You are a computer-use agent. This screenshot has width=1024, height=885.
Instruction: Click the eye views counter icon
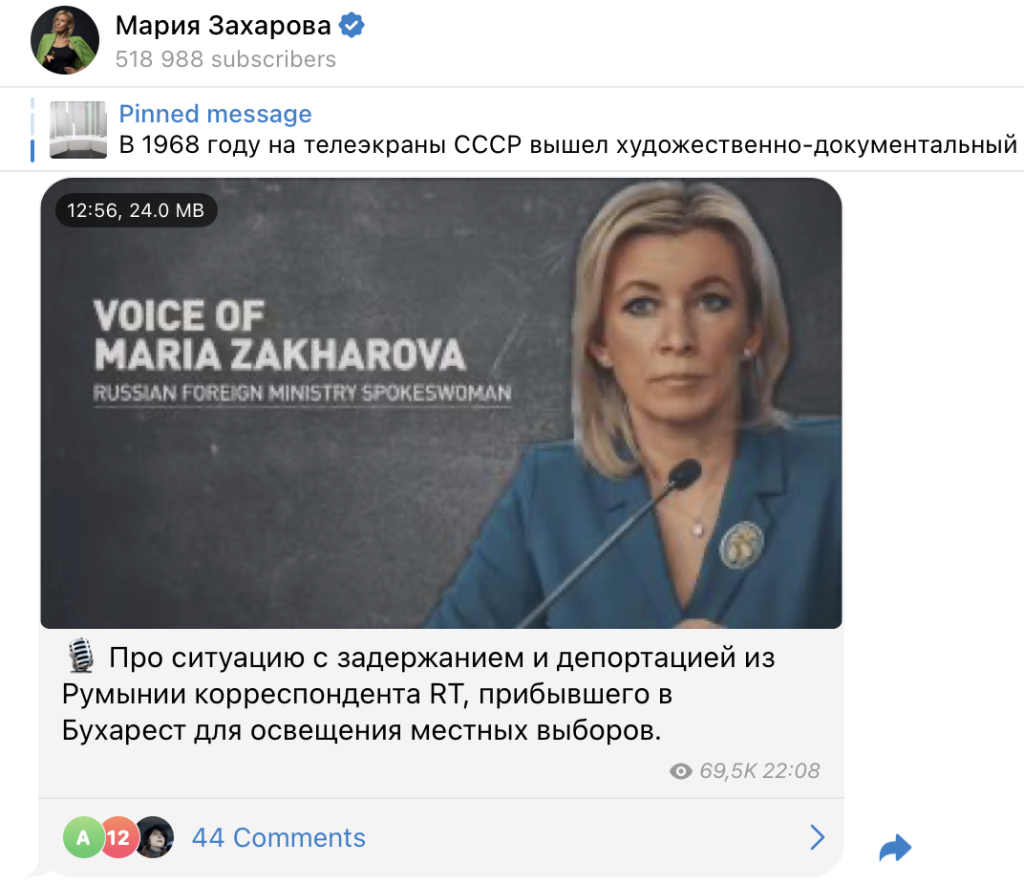(680, 771)
